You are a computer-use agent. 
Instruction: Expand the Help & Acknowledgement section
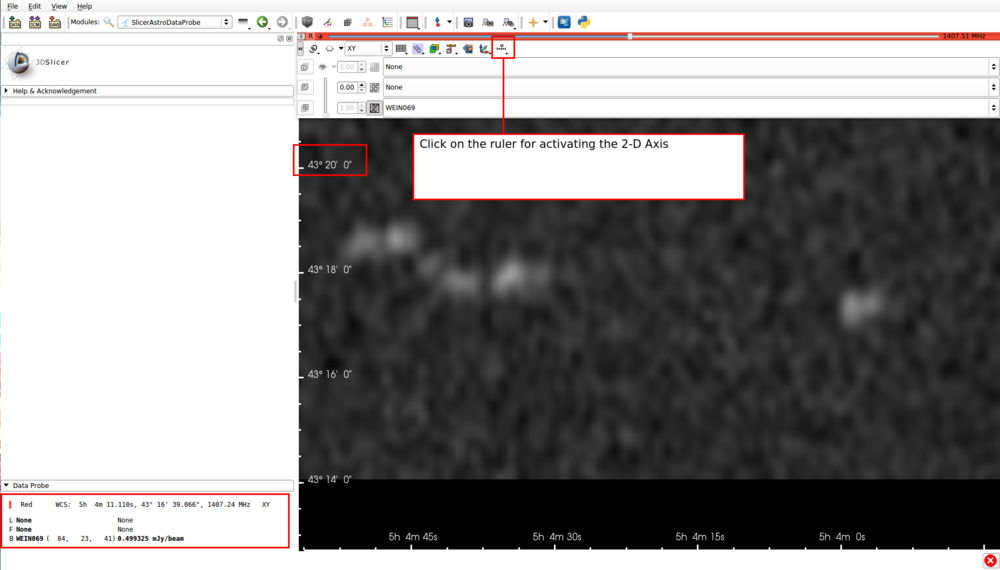(54, 91)
